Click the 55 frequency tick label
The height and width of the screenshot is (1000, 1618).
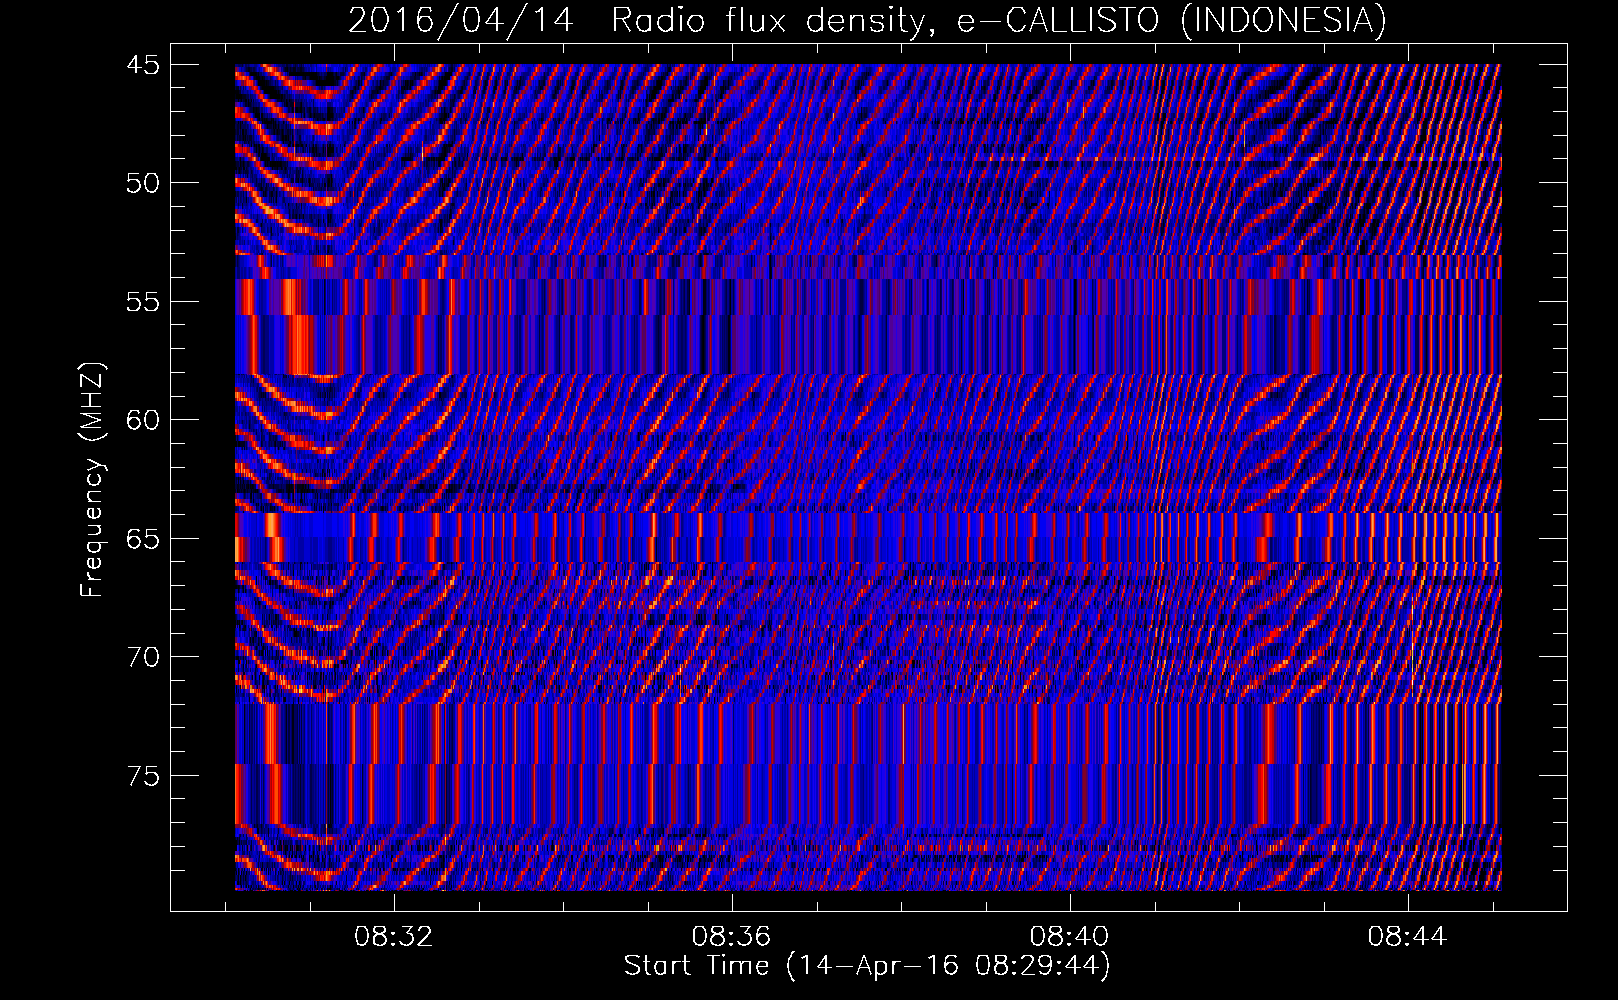(142, 302)
